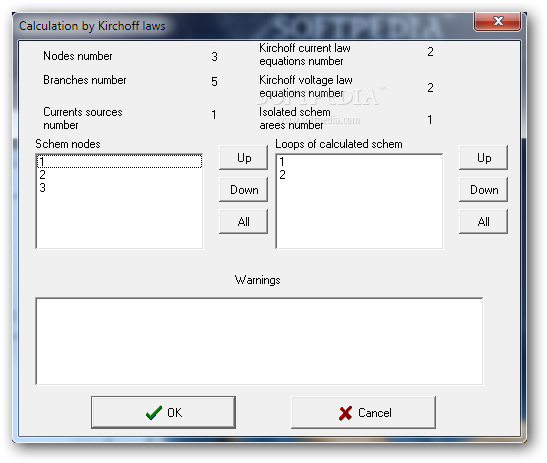This screenshot has width=547, height=463.
Task: Click the Isolated schem arees number label
Action: [295, 118]
